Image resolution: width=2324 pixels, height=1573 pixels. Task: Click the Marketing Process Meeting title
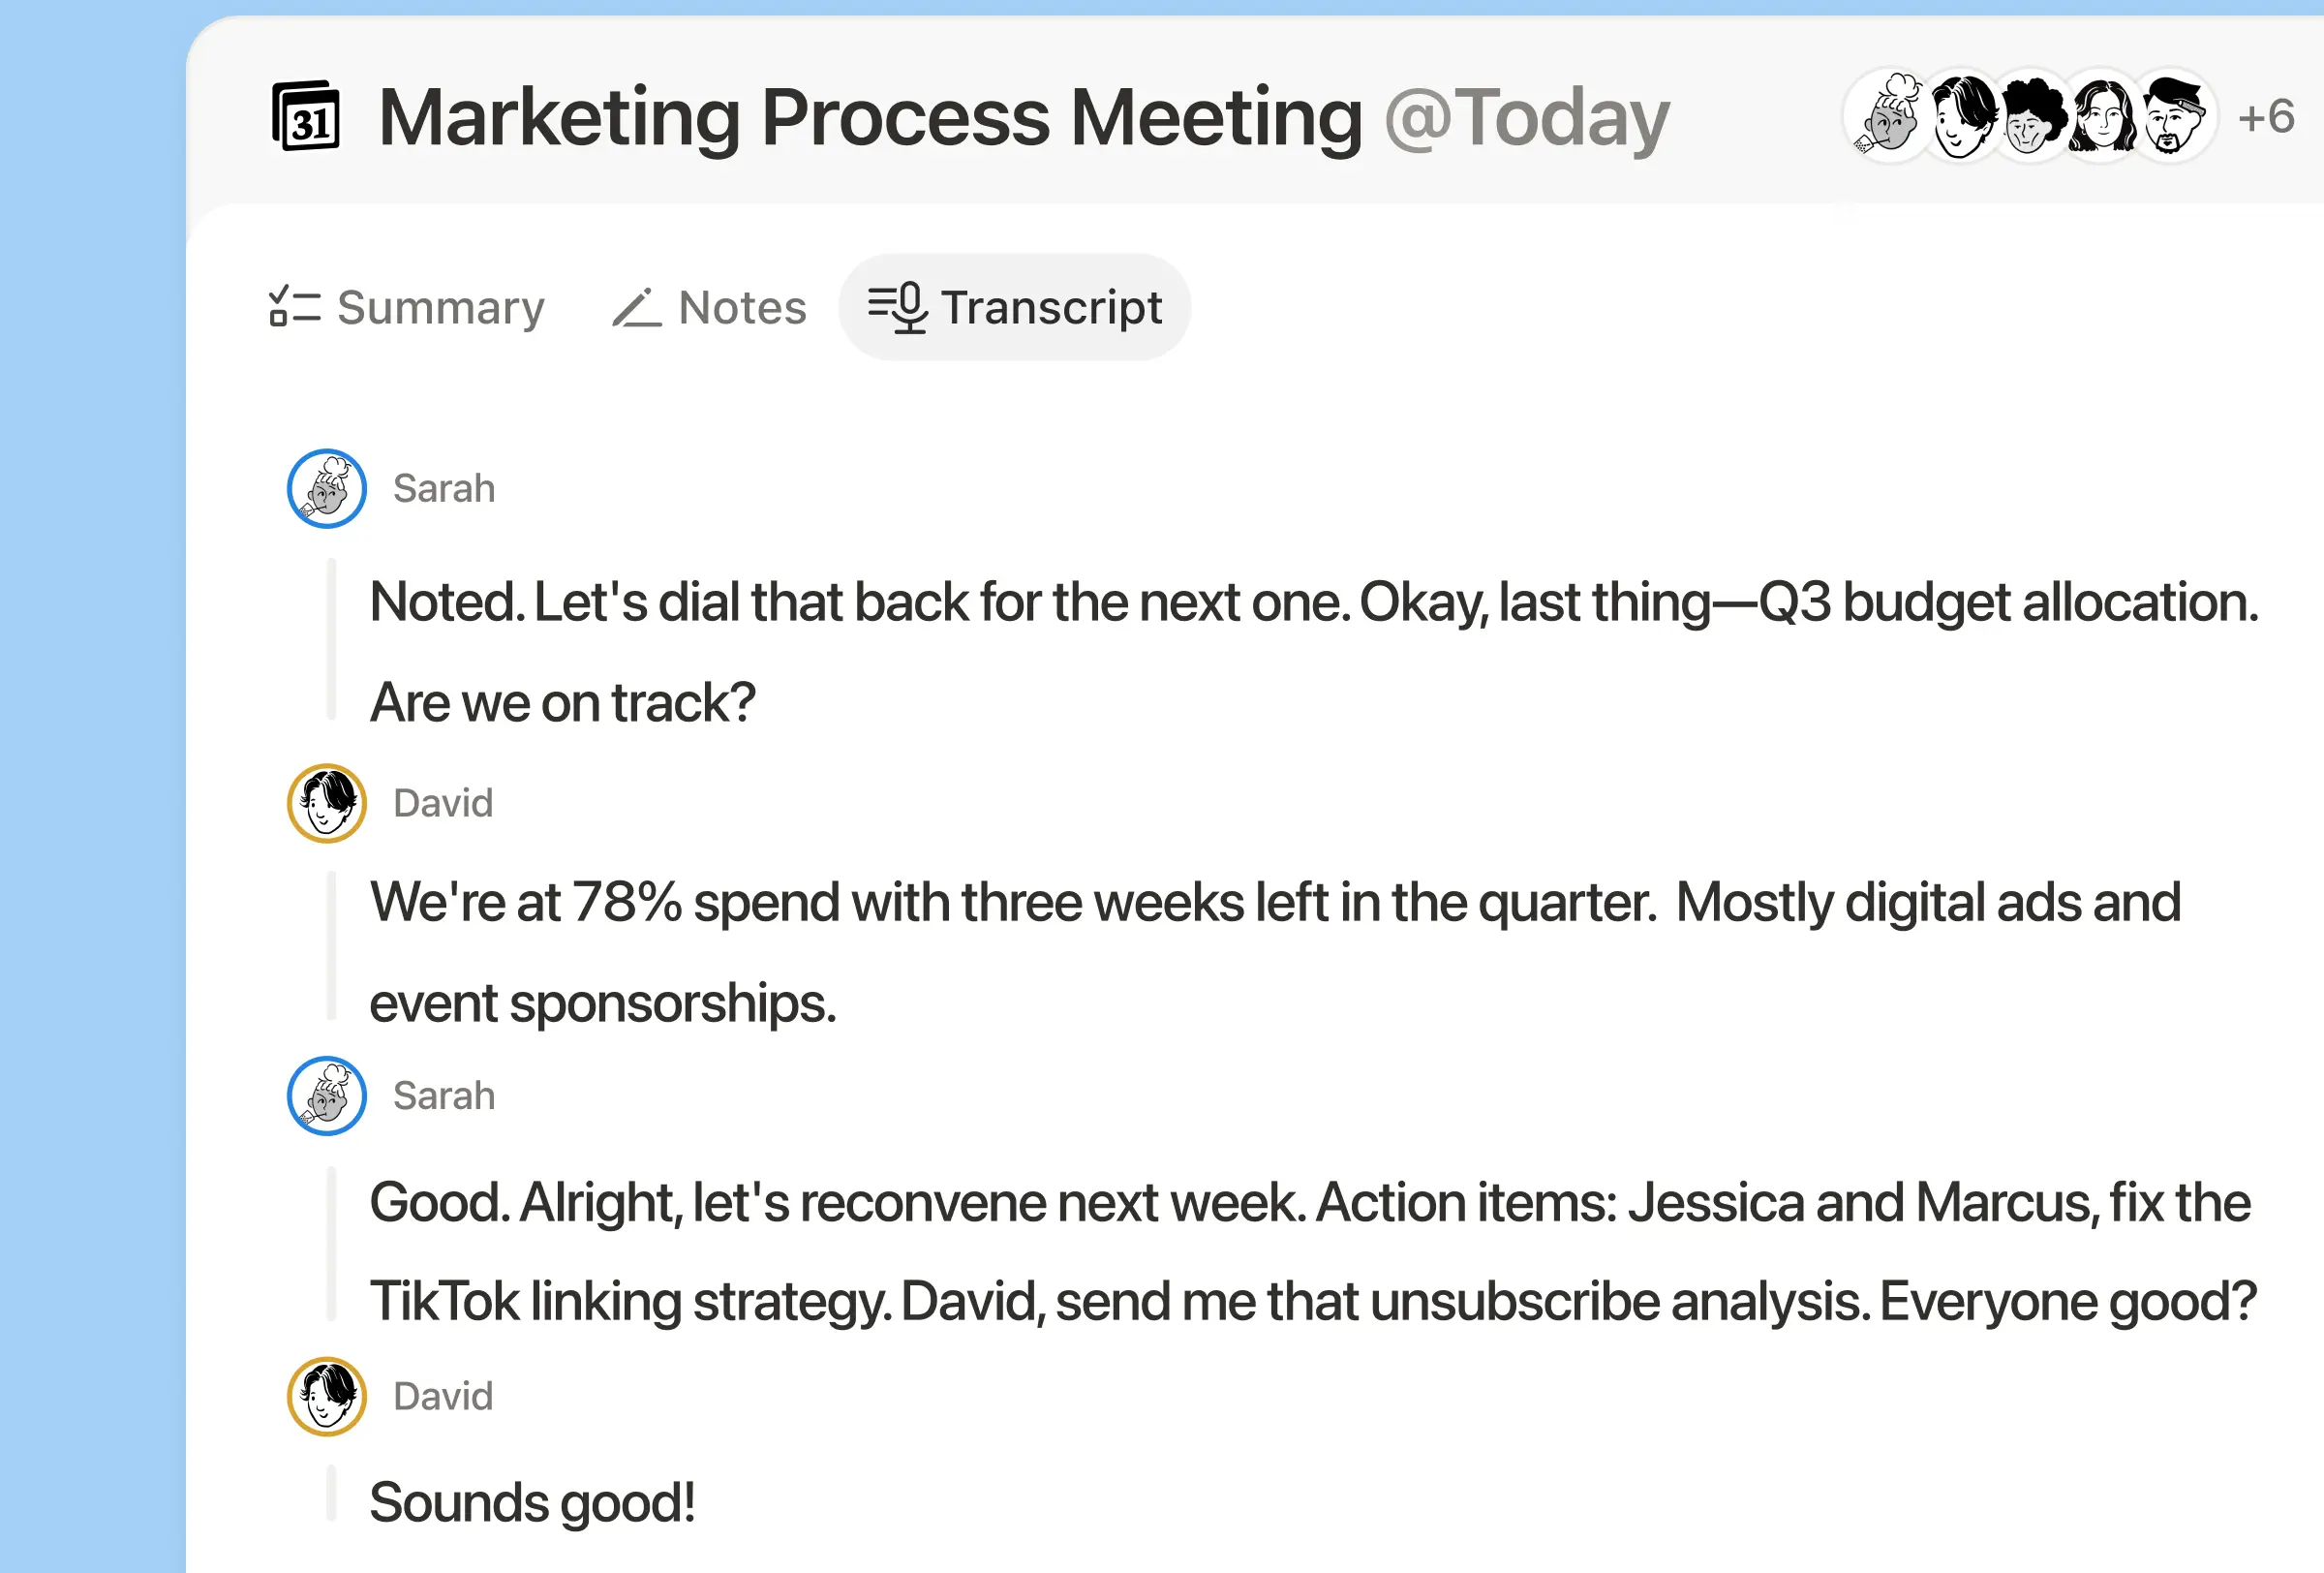pos(870,118)
